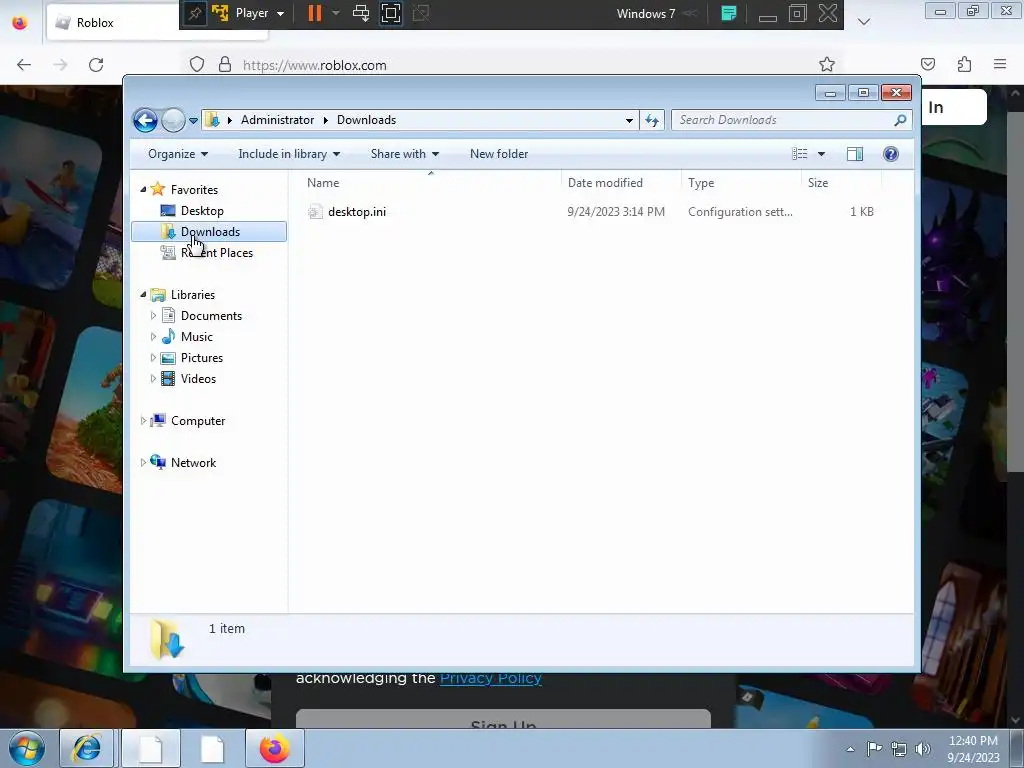The height and width of the screenshot is (768, 1024).
Task: Click the Music library icon
Action: 168,337
